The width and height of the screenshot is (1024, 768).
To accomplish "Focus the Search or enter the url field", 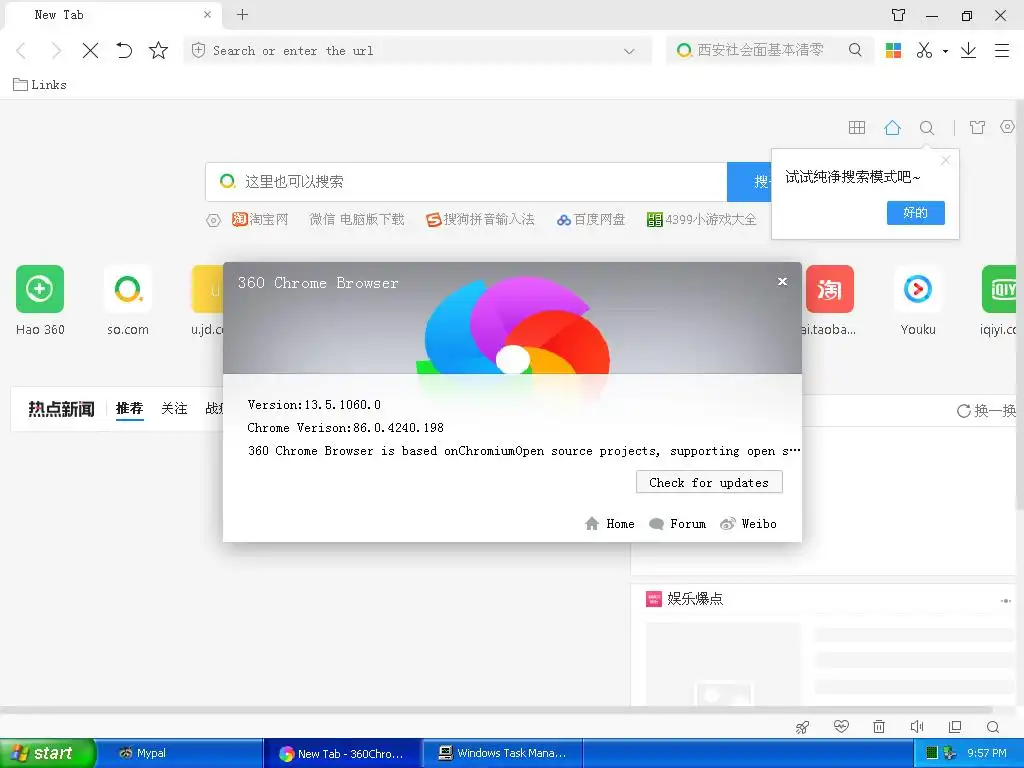I will pyautogui.click(x=418, y=50).
